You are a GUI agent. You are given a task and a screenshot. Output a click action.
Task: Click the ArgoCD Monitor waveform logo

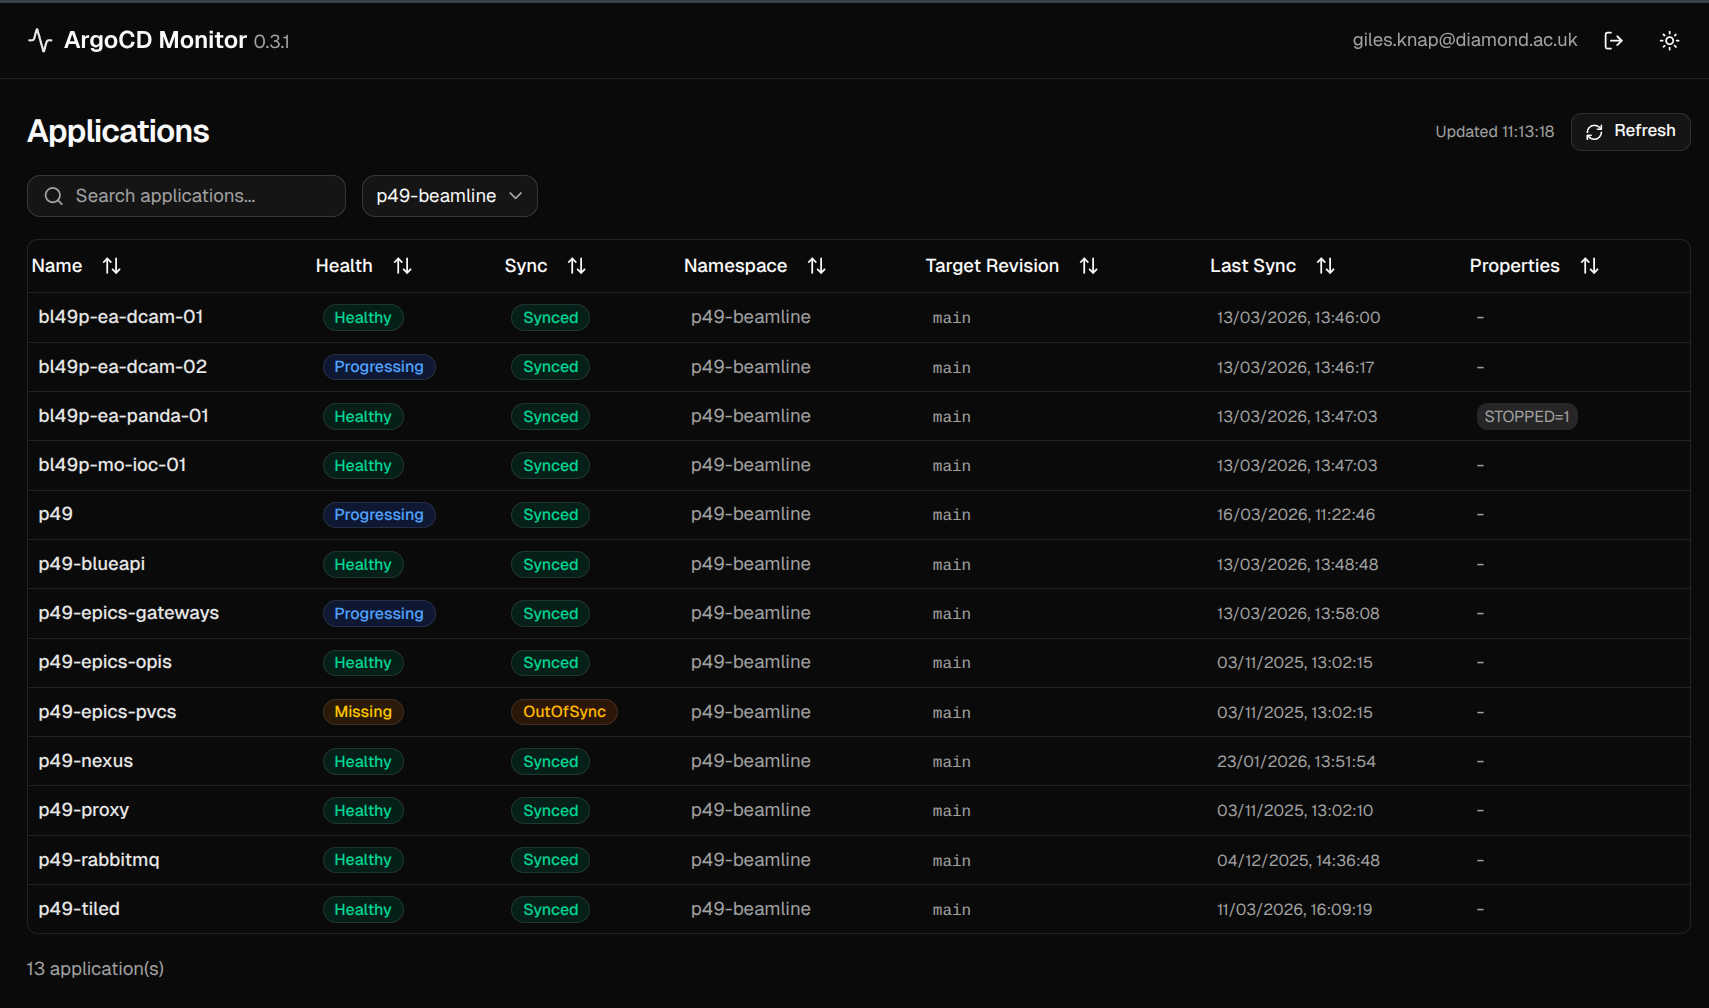point(39,40)
